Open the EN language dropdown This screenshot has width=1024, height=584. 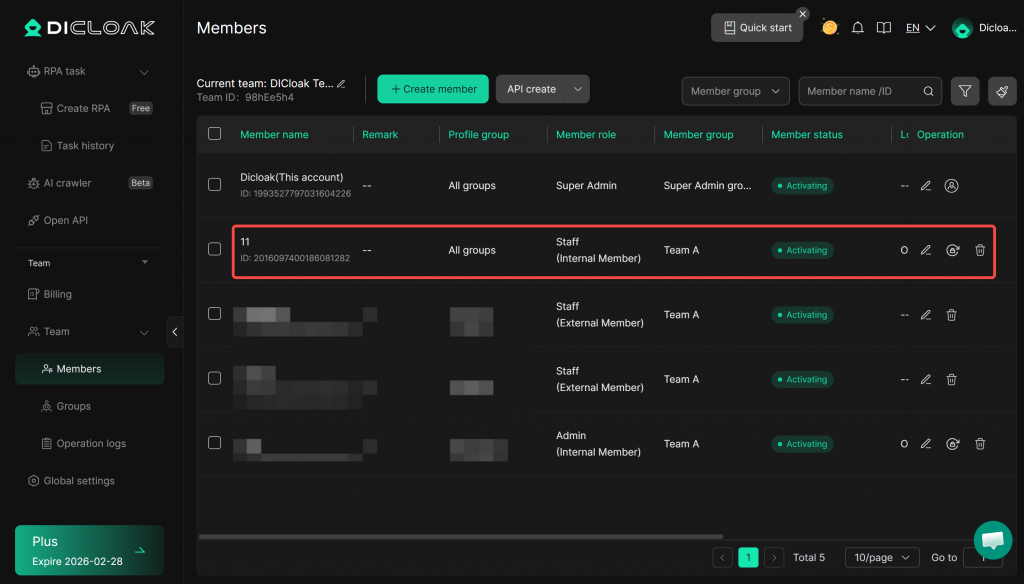point(920,28)
